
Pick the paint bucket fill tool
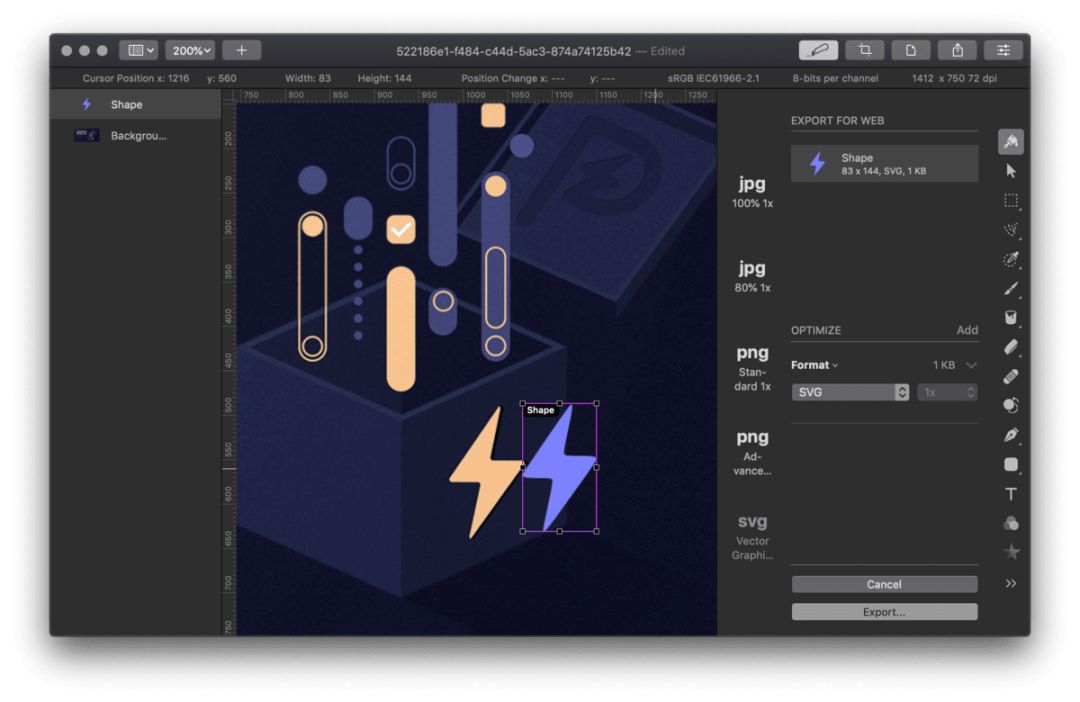(x=1010, y=318)
